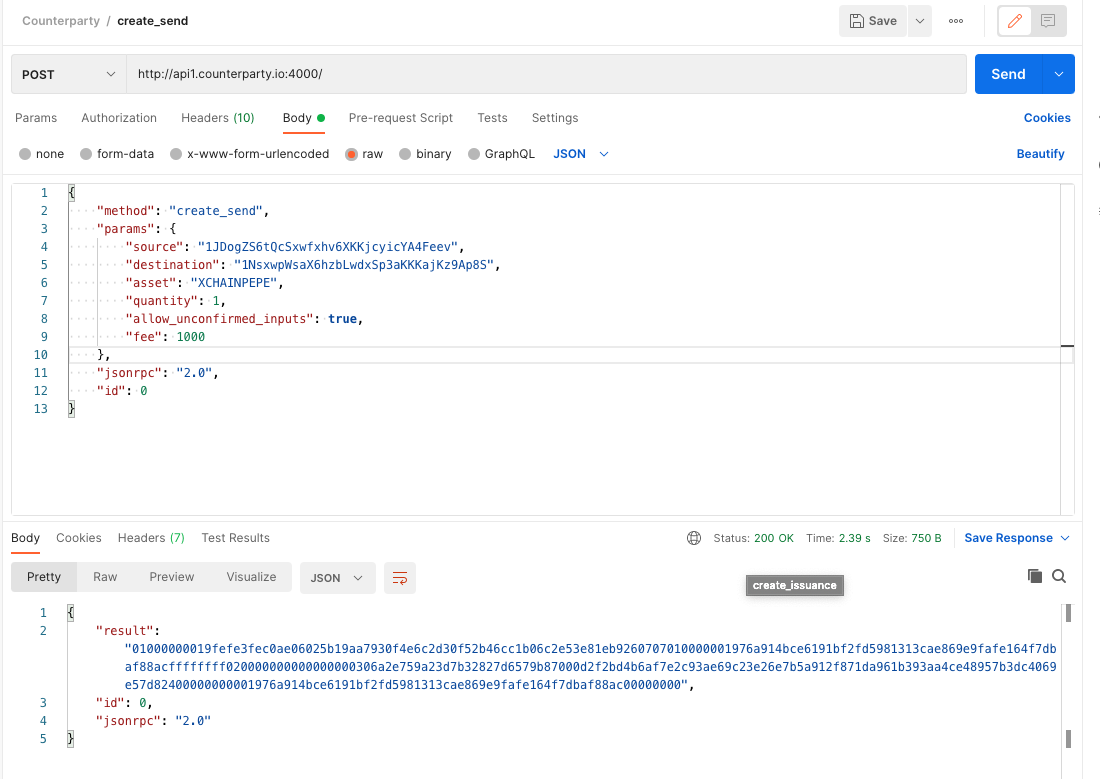The image size is (1100, 779).
Task: Open the three-dot more actions menu
Action: tap(955, 21)
